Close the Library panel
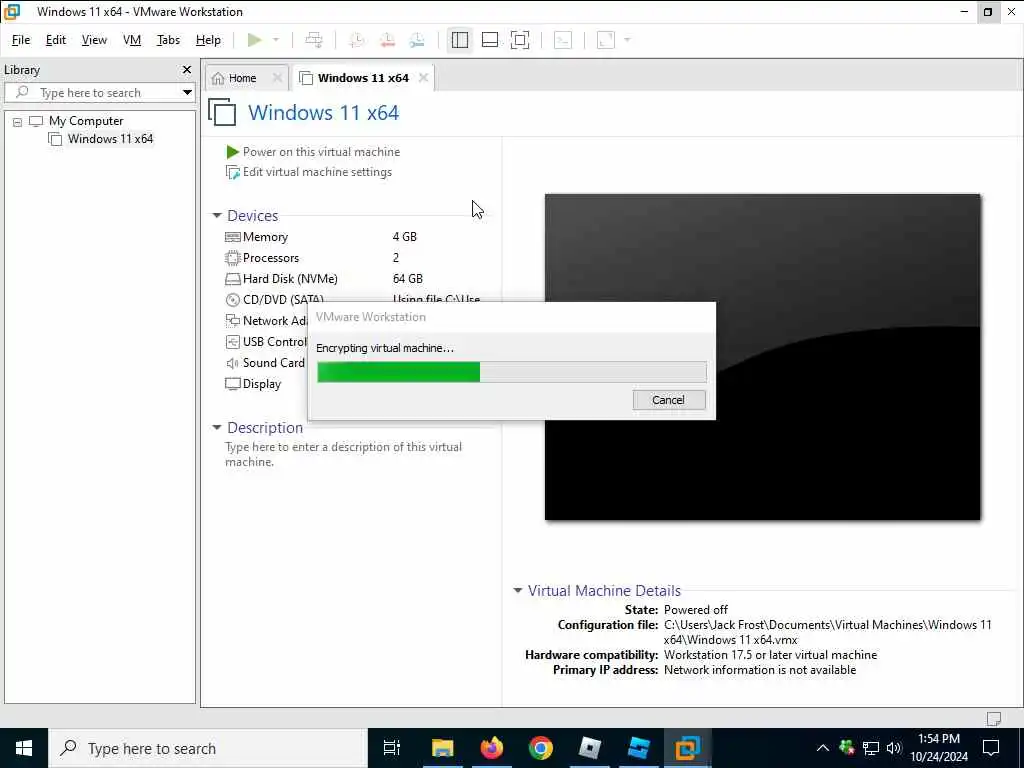 (x=187, y=69)
